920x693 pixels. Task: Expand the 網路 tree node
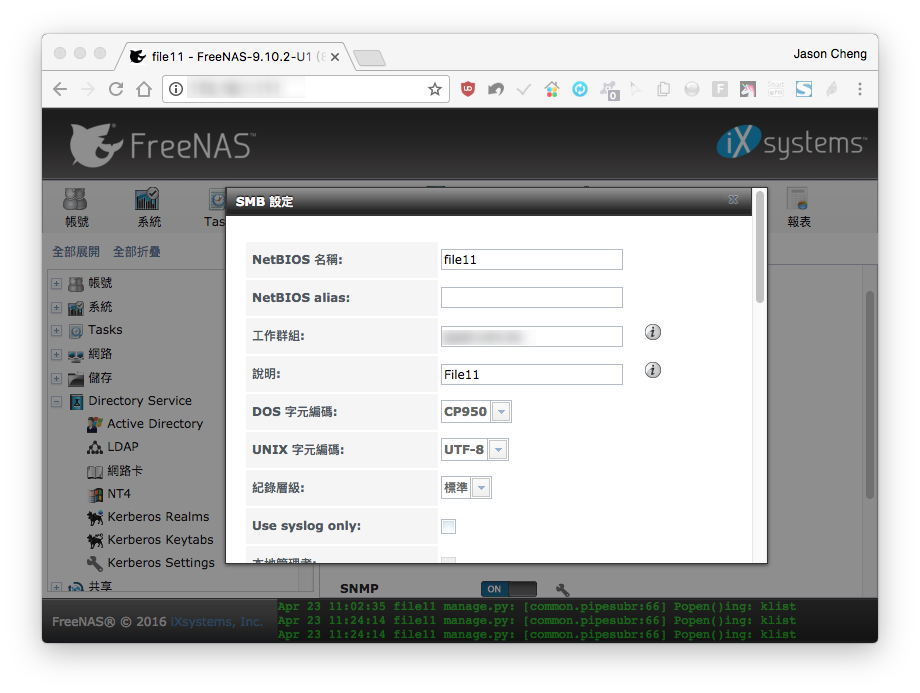[x=56, y=354]
